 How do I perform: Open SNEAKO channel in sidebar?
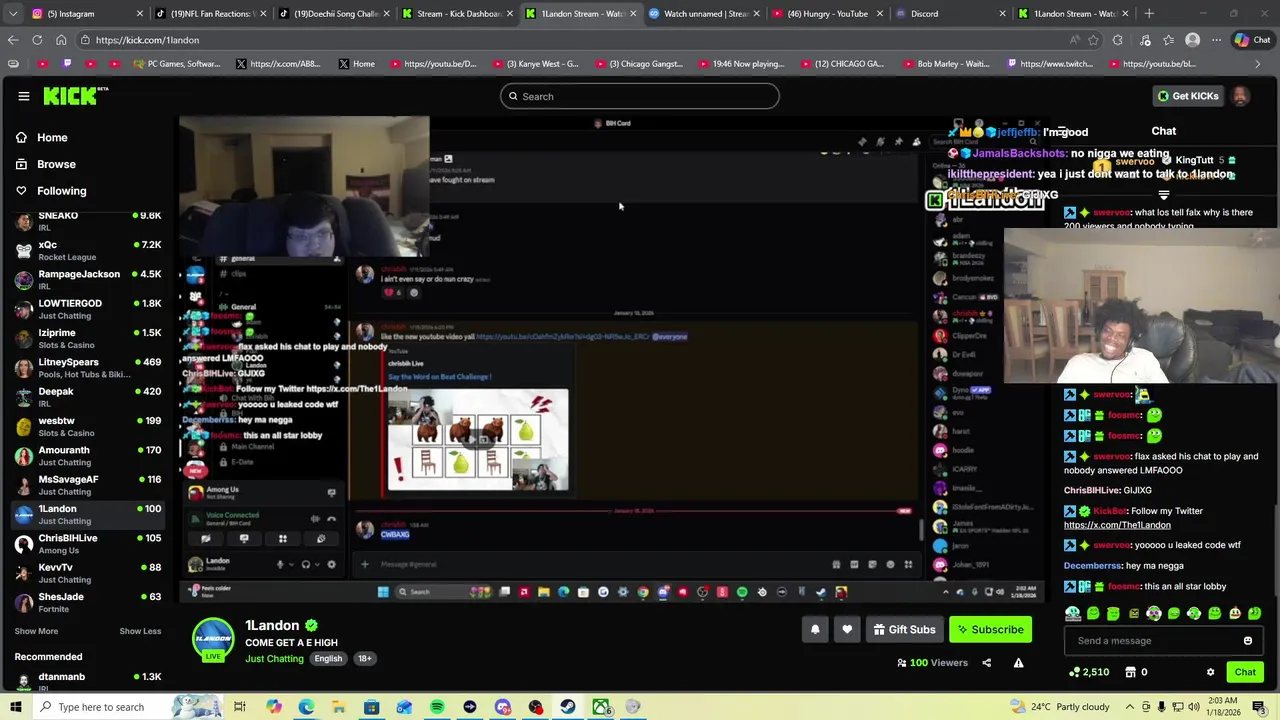click(x=87, y=222)
